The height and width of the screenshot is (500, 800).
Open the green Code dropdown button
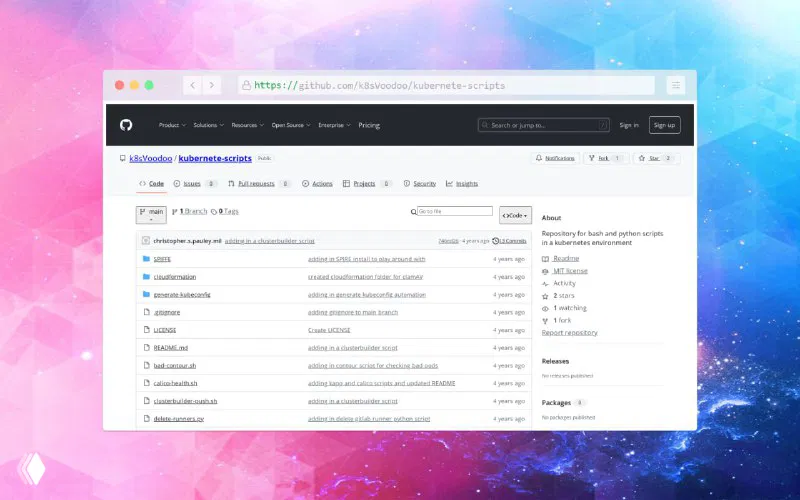(x=515, y=215)
